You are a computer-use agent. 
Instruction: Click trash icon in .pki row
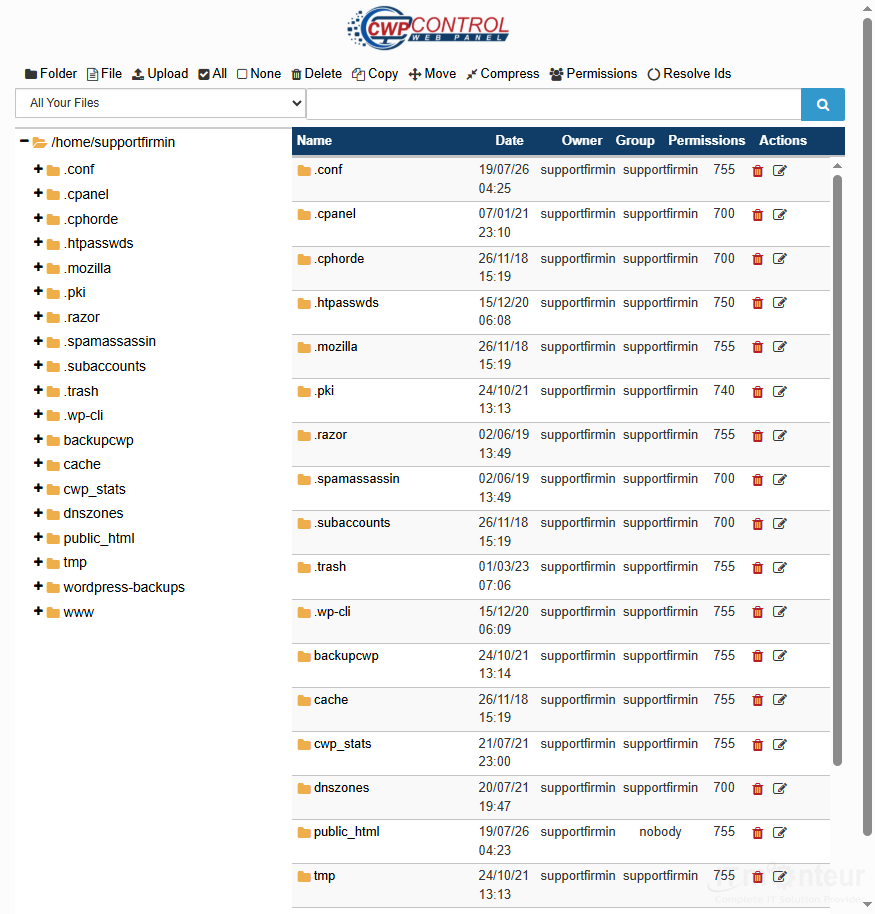[x=757, y=392]
